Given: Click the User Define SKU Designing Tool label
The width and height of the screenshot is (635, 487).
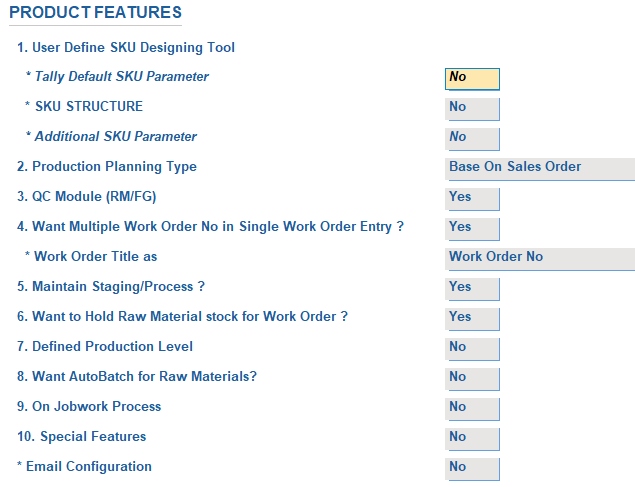Looking at the screenshot, I should pyautogui.click(x=126, y=47).
